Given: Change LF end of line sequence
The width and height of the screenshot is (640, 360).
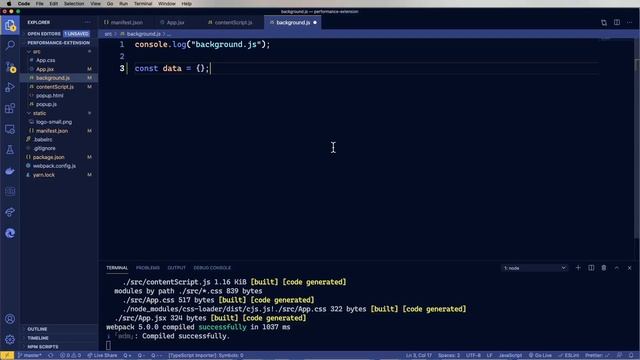Looking at the screenshot, I should click(x=489, y=356).
